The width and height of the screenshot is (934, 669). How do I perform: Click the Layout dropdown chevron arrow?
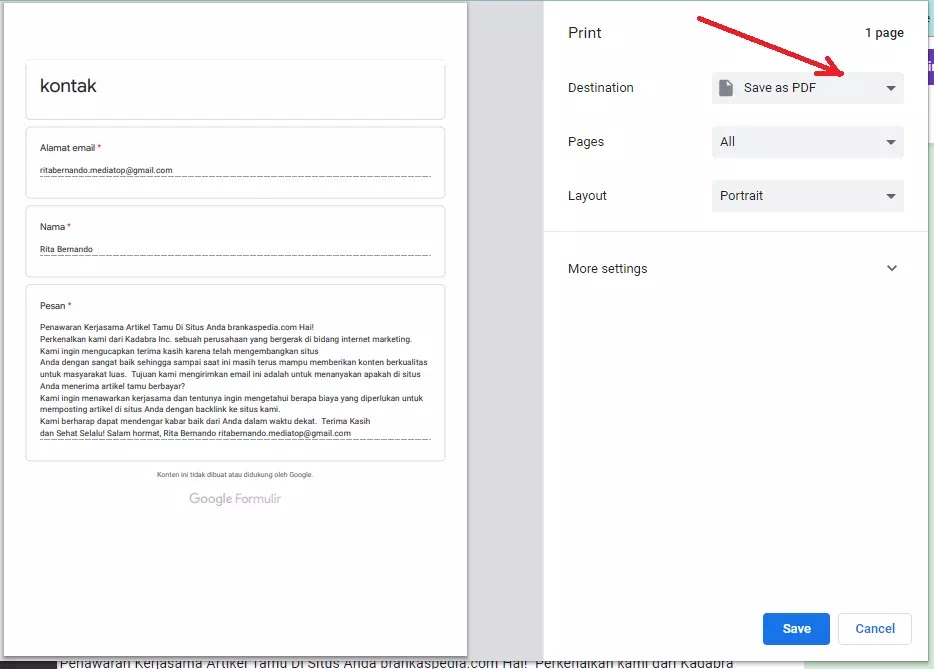890,195
